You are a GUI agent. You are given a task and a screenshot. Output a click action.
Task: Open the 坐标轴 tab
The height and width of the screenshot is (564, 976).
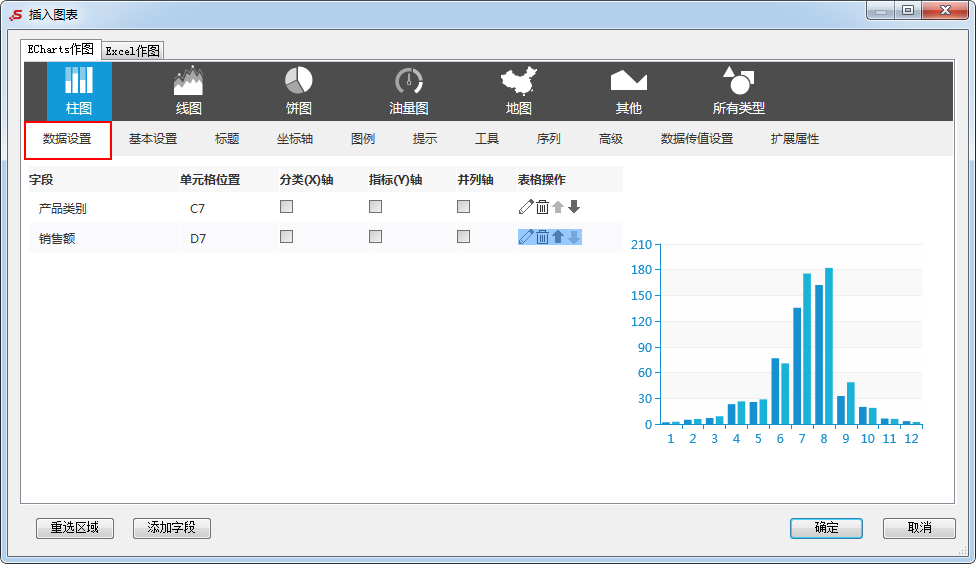[295, 139]
